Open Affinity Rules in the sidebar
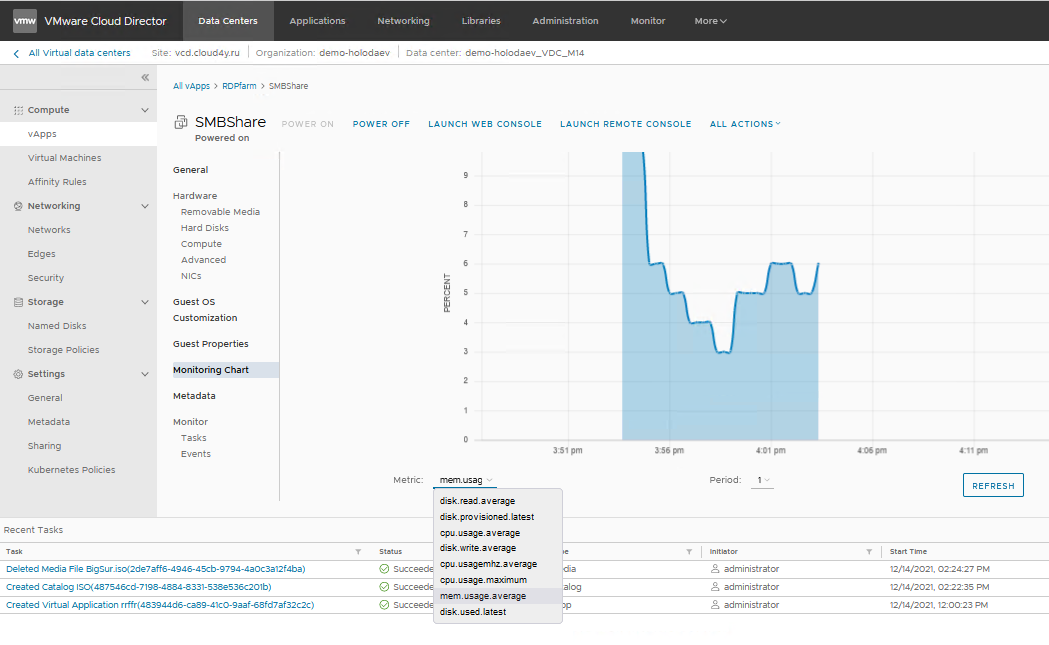The width and height of the screenshot is (1049, 645). point(57,182)
